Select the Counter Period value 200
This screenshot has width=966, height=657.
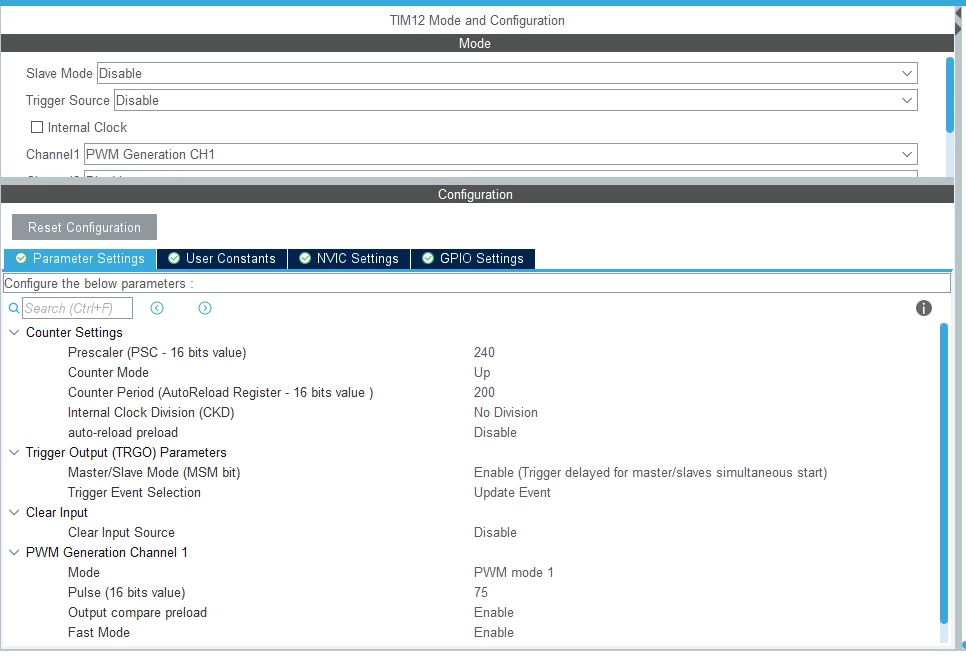(484, 393)
